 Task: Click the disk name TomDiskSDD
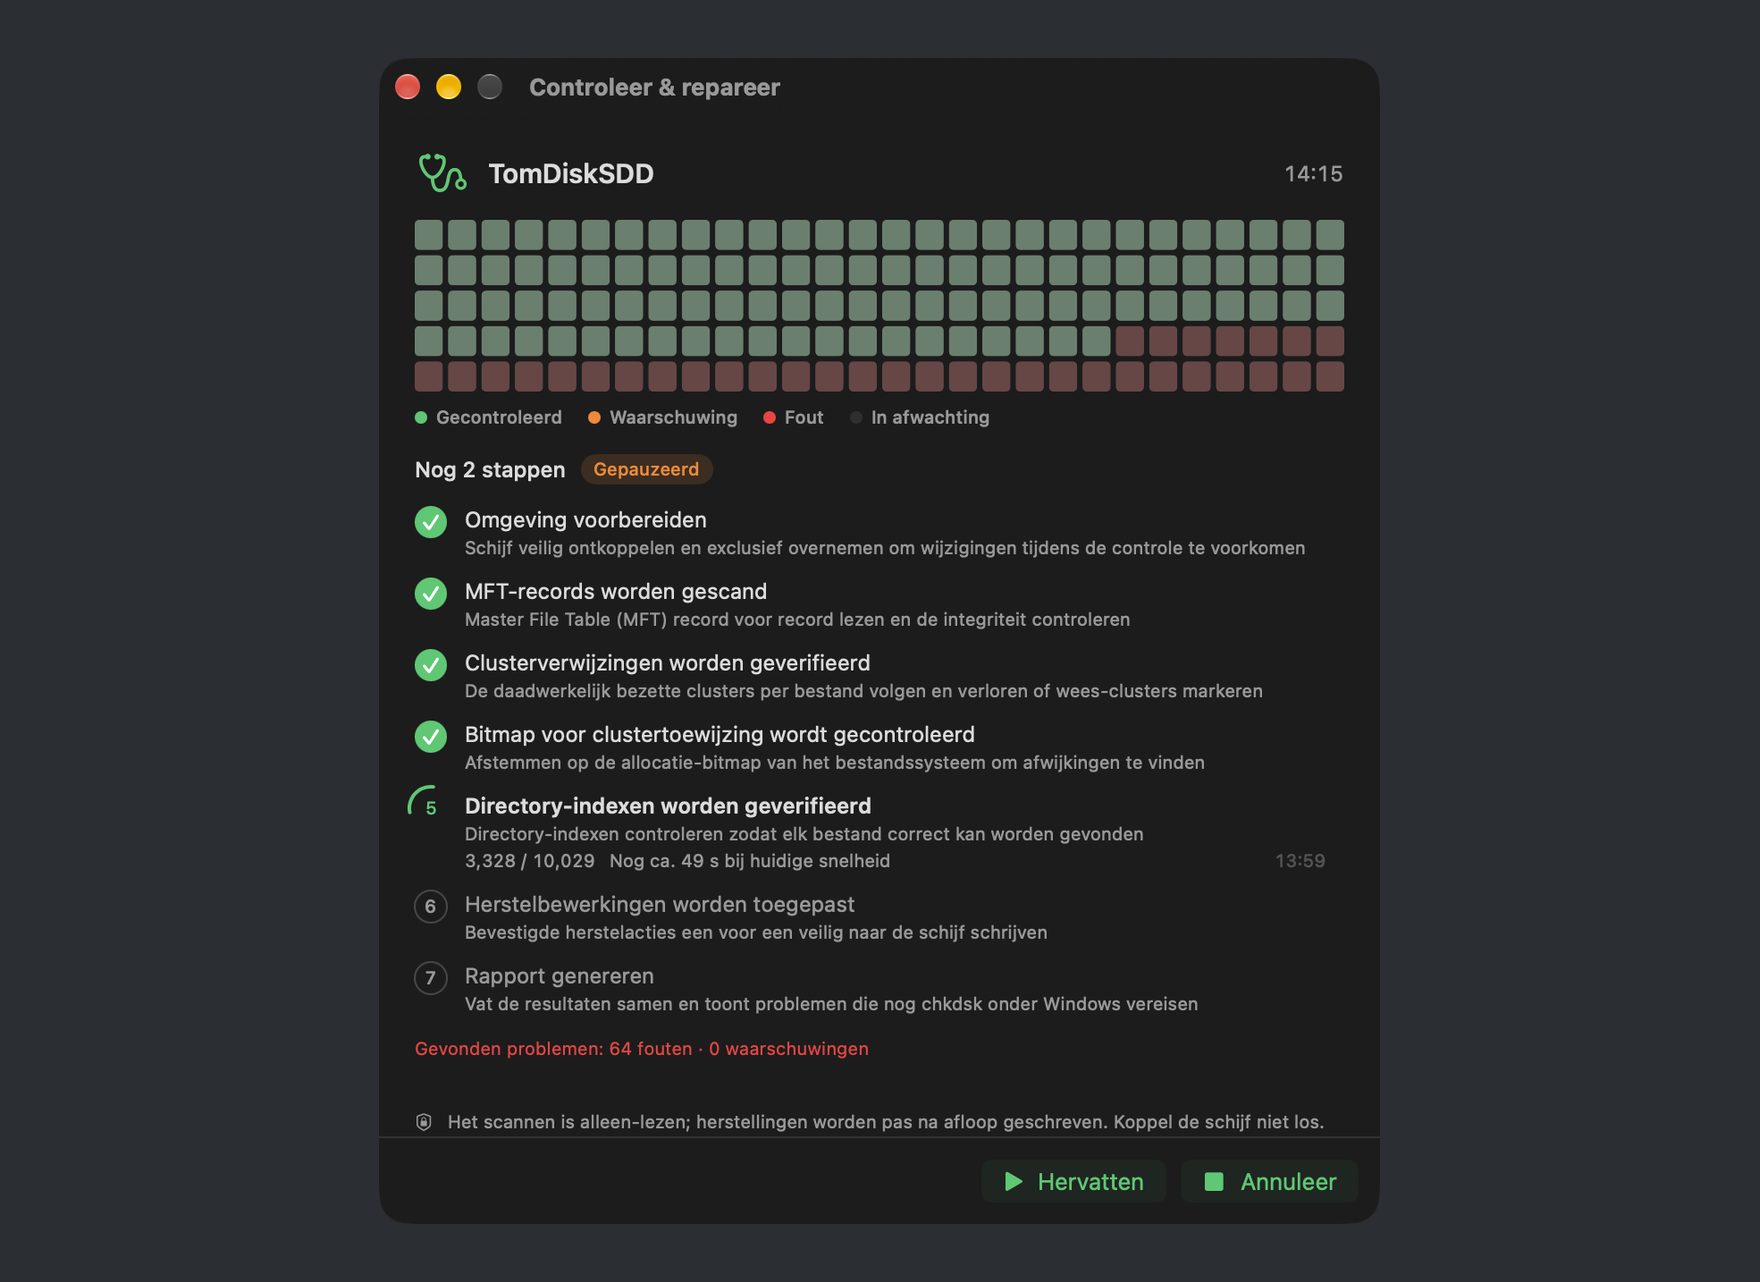click(571, 174)
